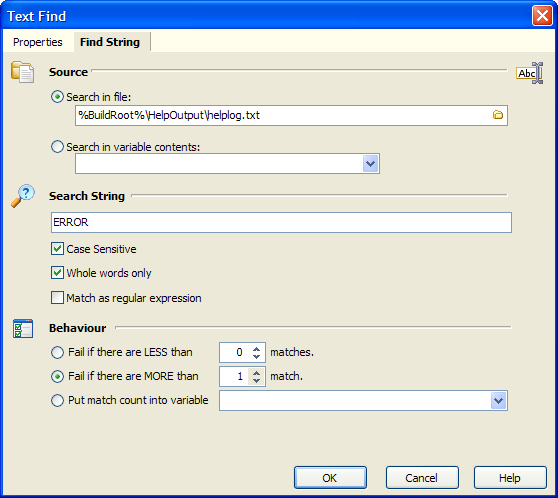Disable the Case Sensitive checkbox
The height and width of the screenshot is (498, 558).
pos(57,248)
